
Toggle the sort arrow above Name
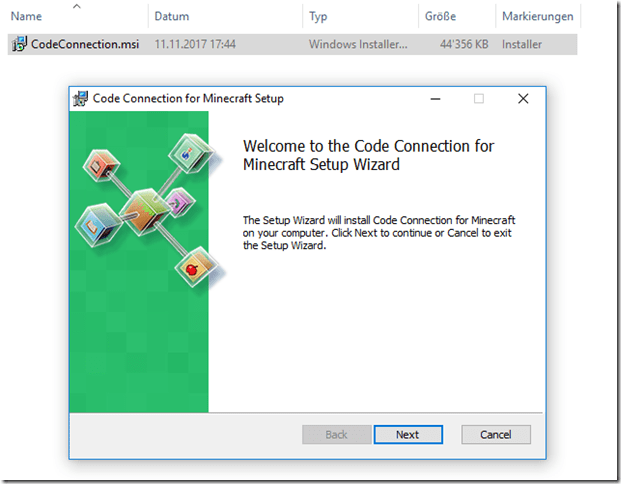(77, 6)
